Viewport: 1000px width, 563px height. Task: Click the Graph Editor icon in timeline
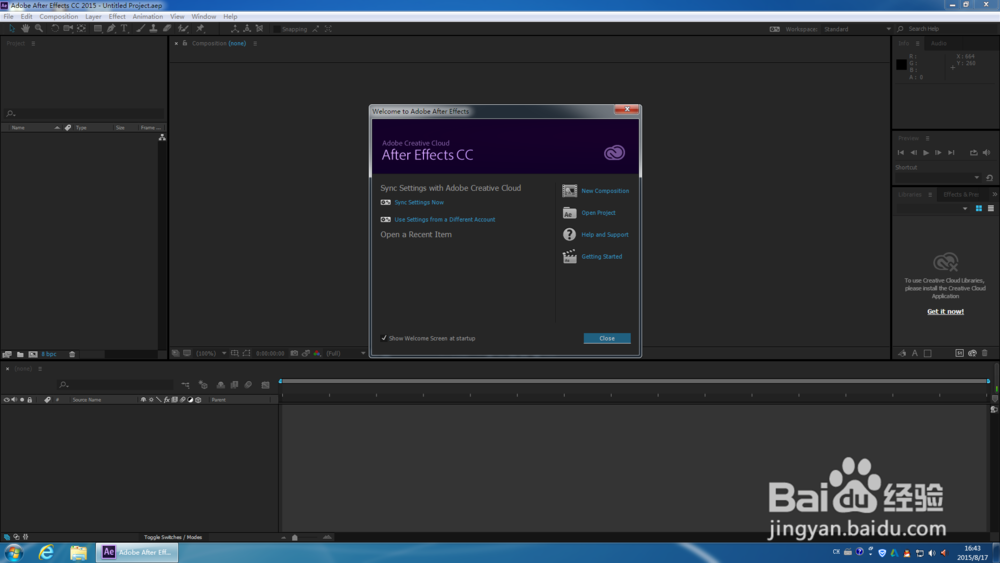point(265,385)
